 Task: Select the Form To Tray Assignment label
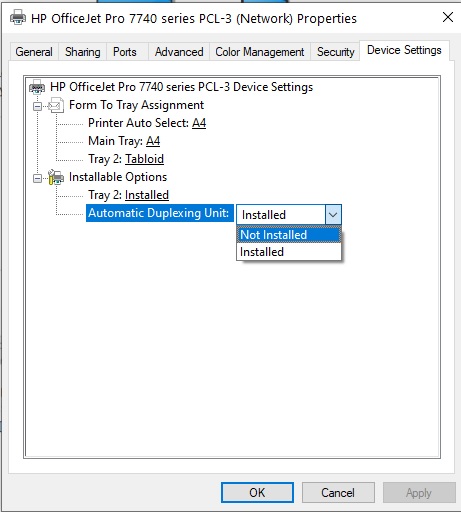pyautogui.click(x=136, y=105)
